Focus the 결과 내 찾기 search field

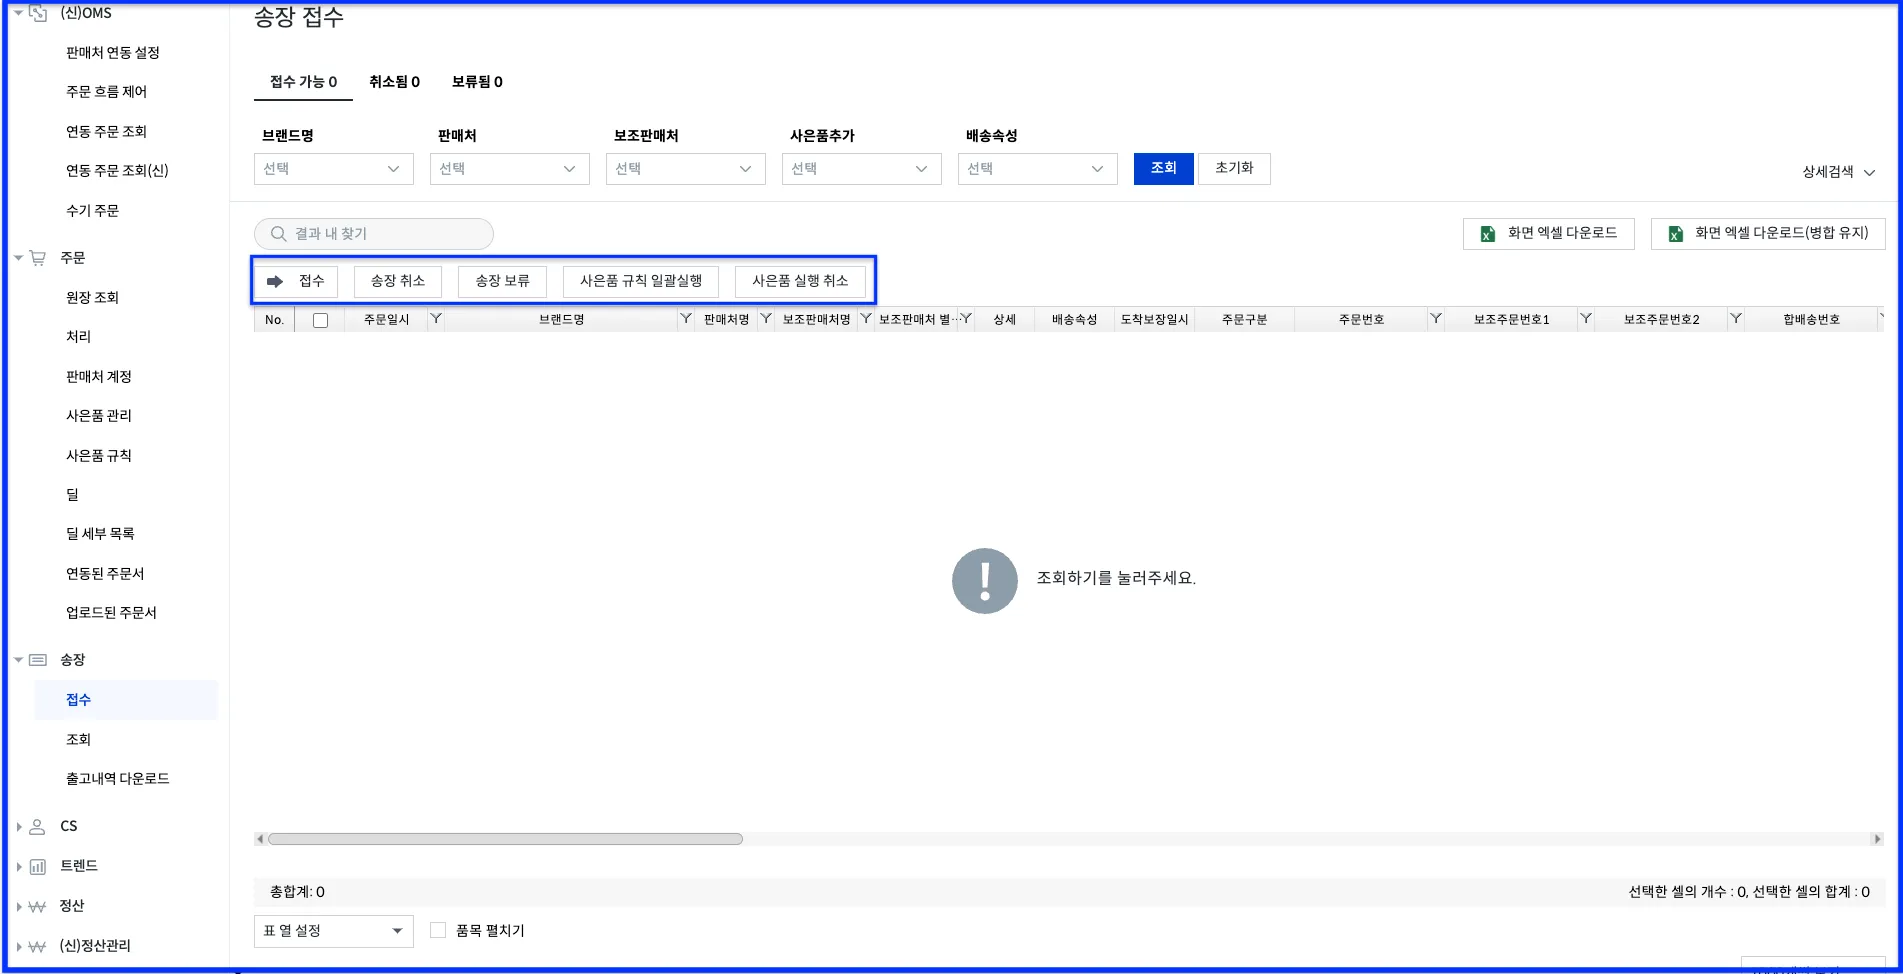coord(374,234)
